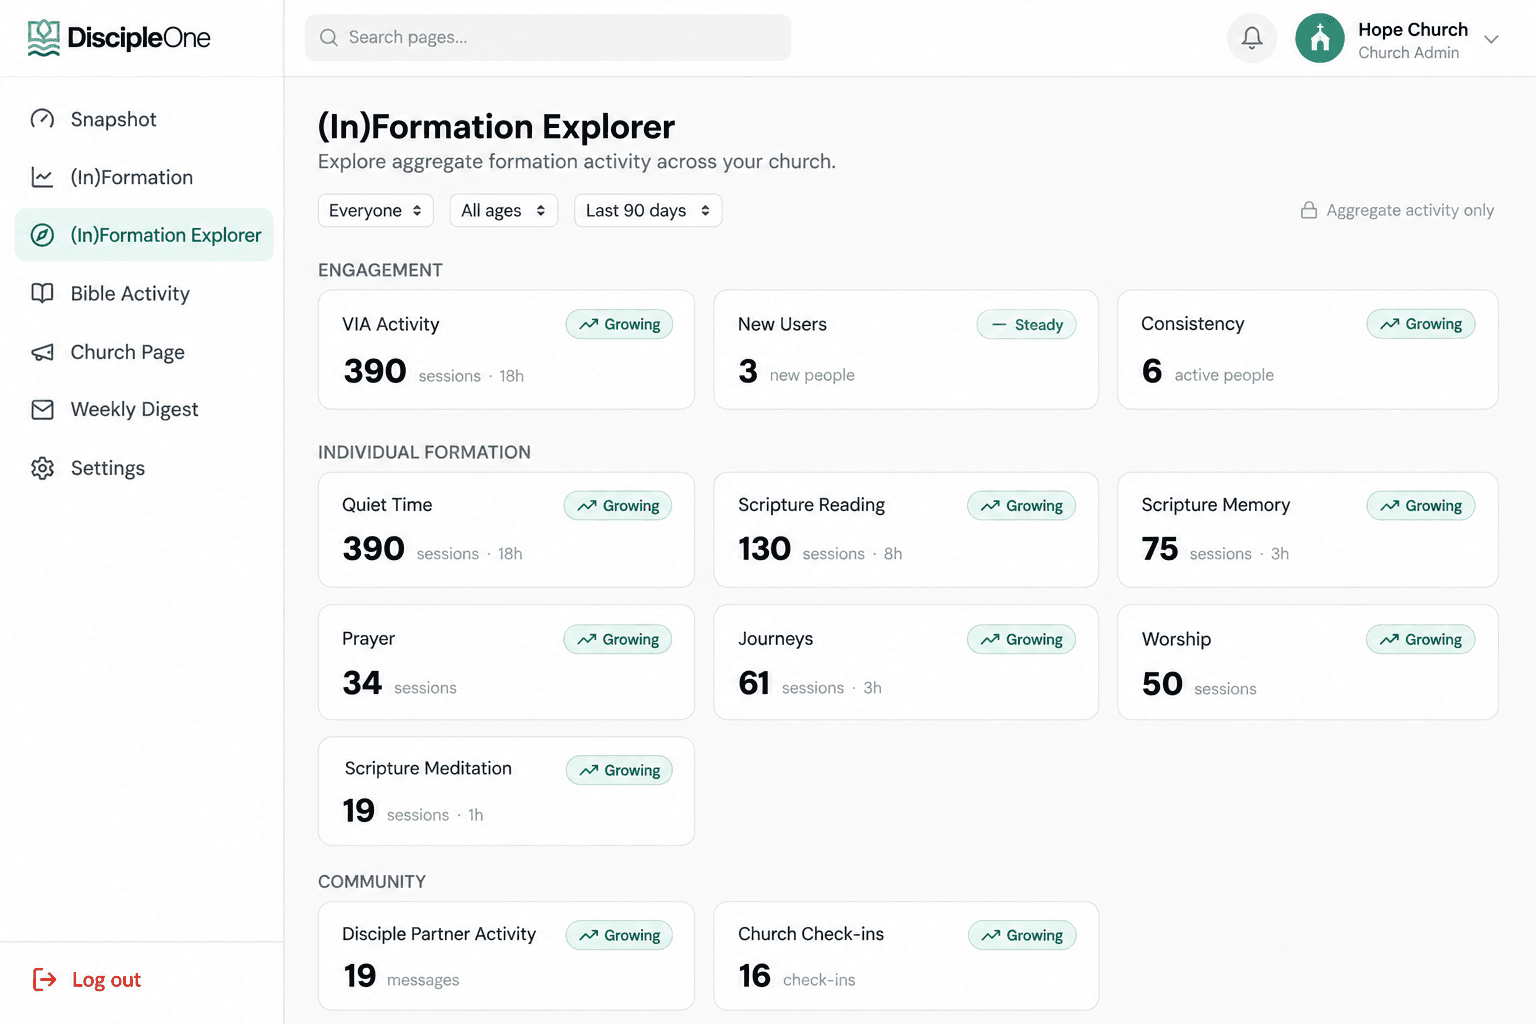Click Growing badge on Prayer card

coord(618,639)
